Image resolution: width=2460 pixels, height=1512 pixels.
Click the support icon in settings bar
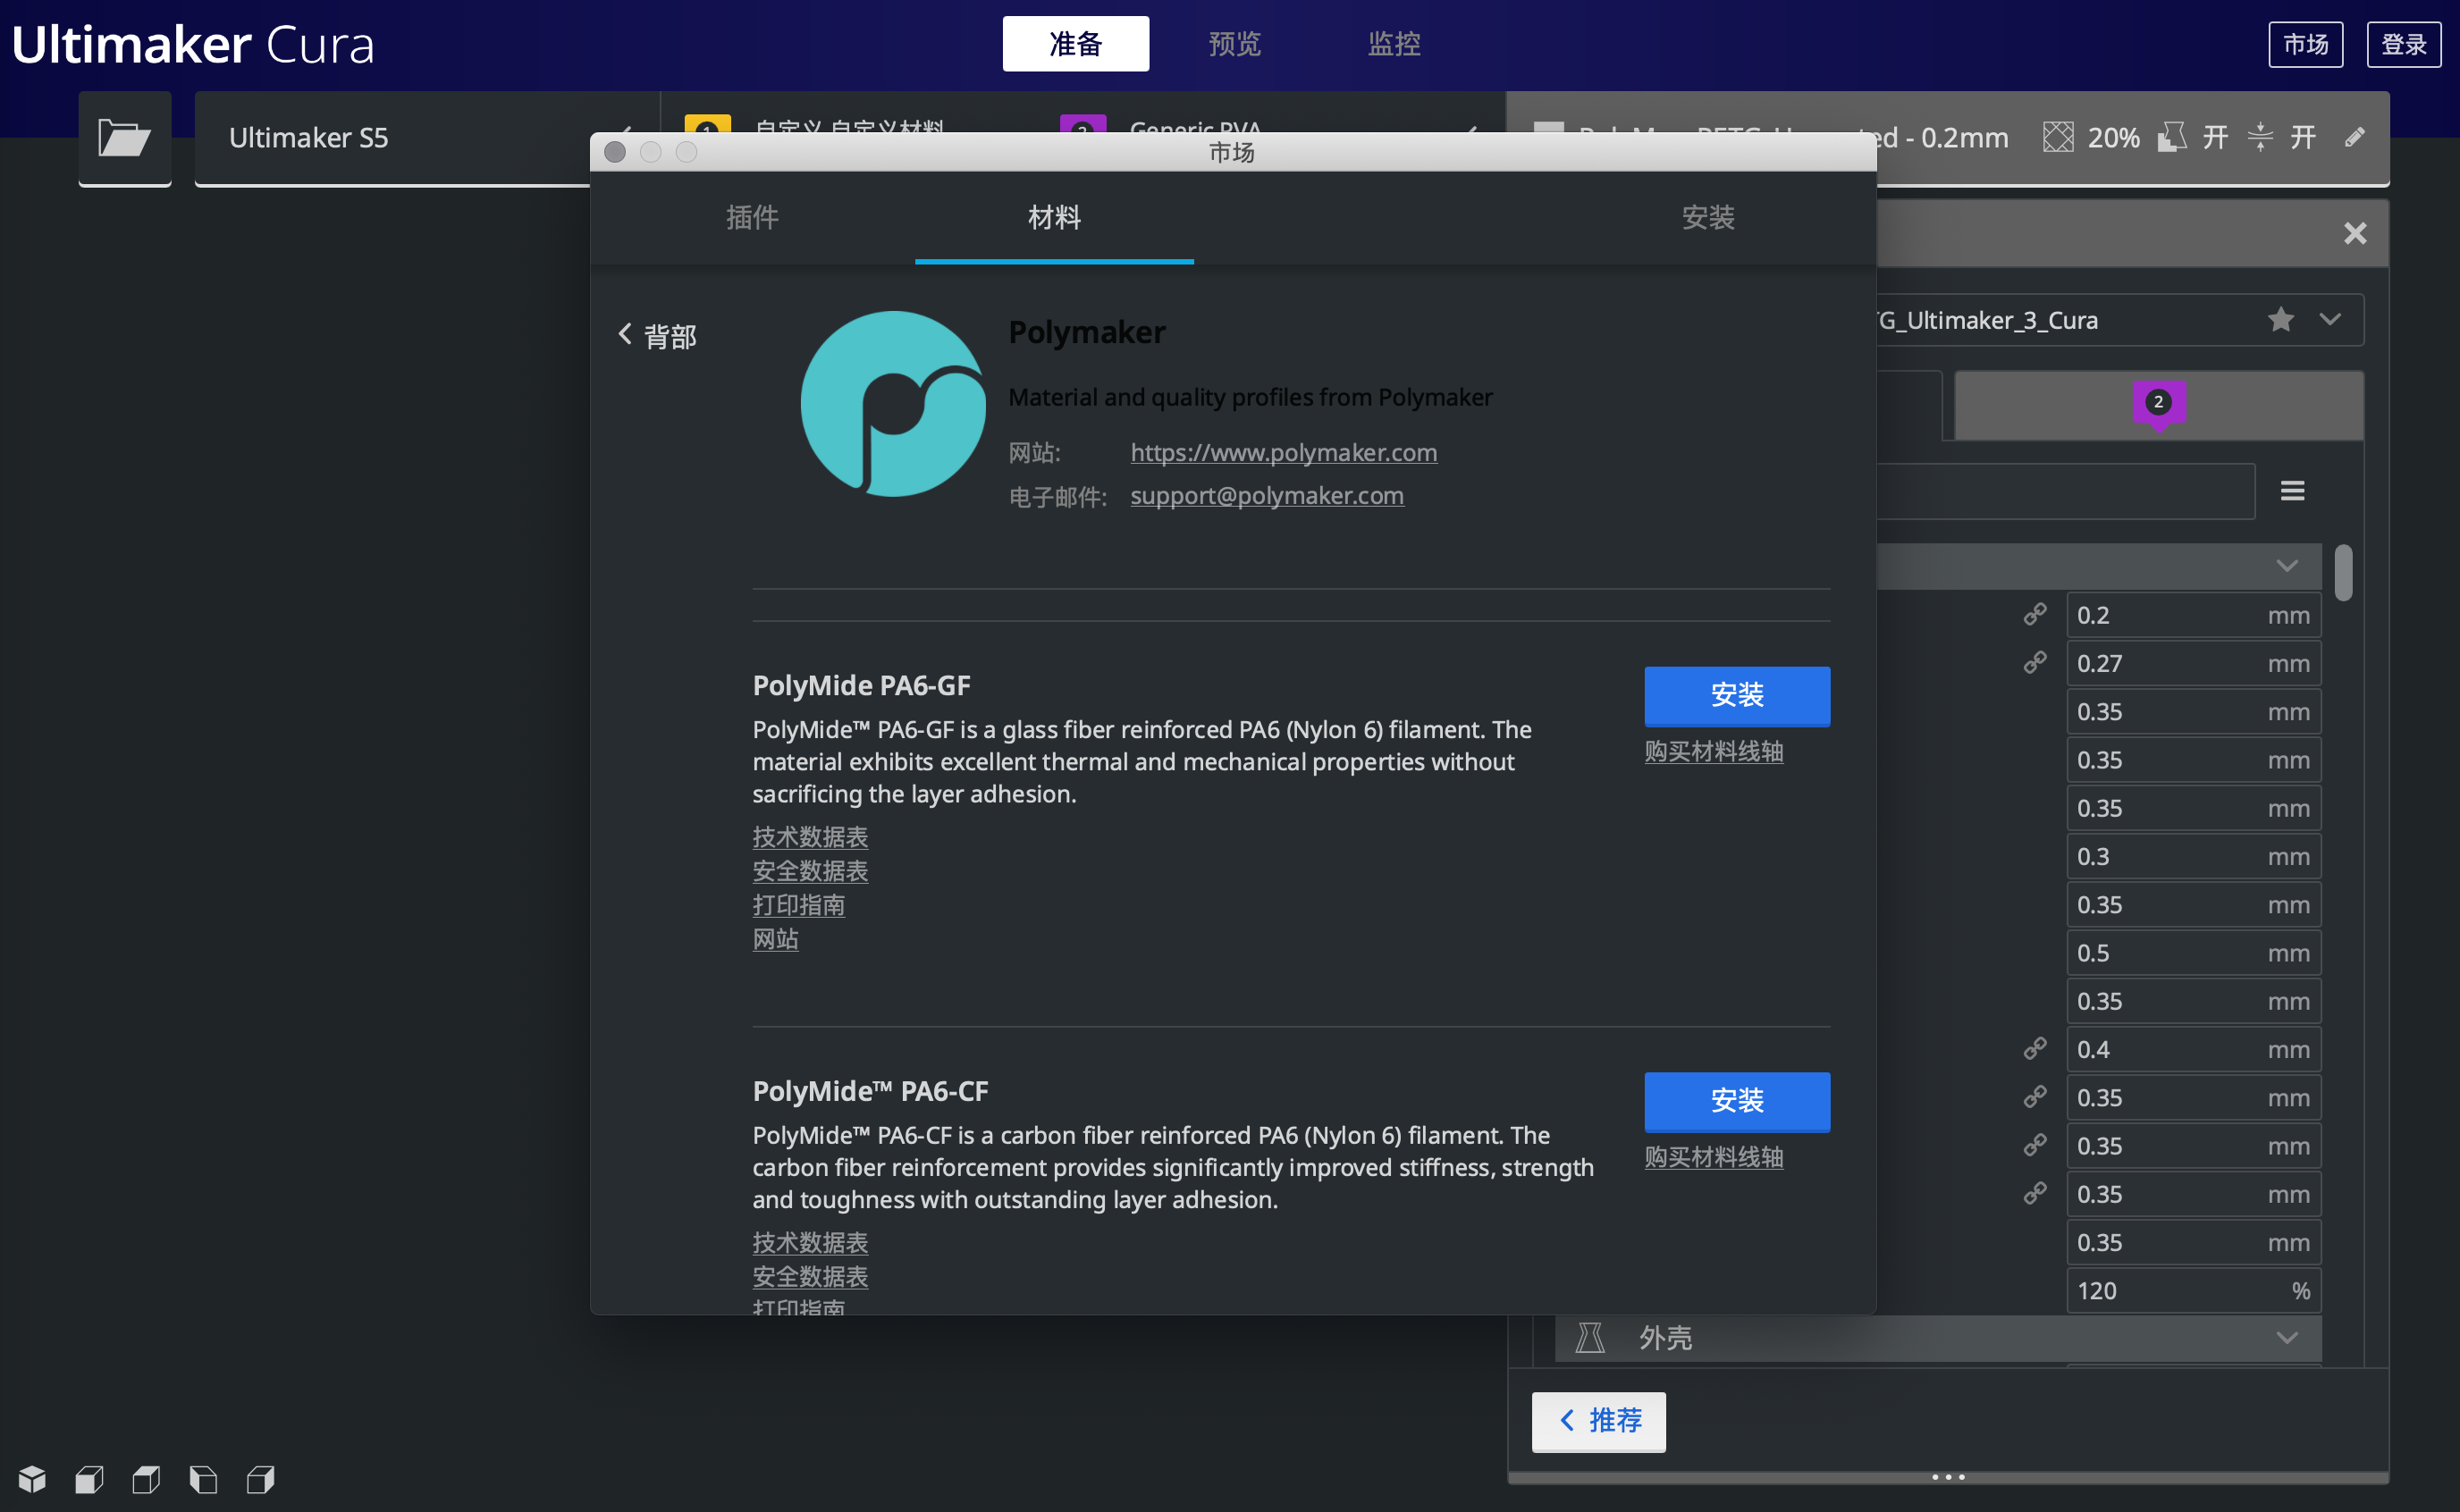coord(2171,137)
